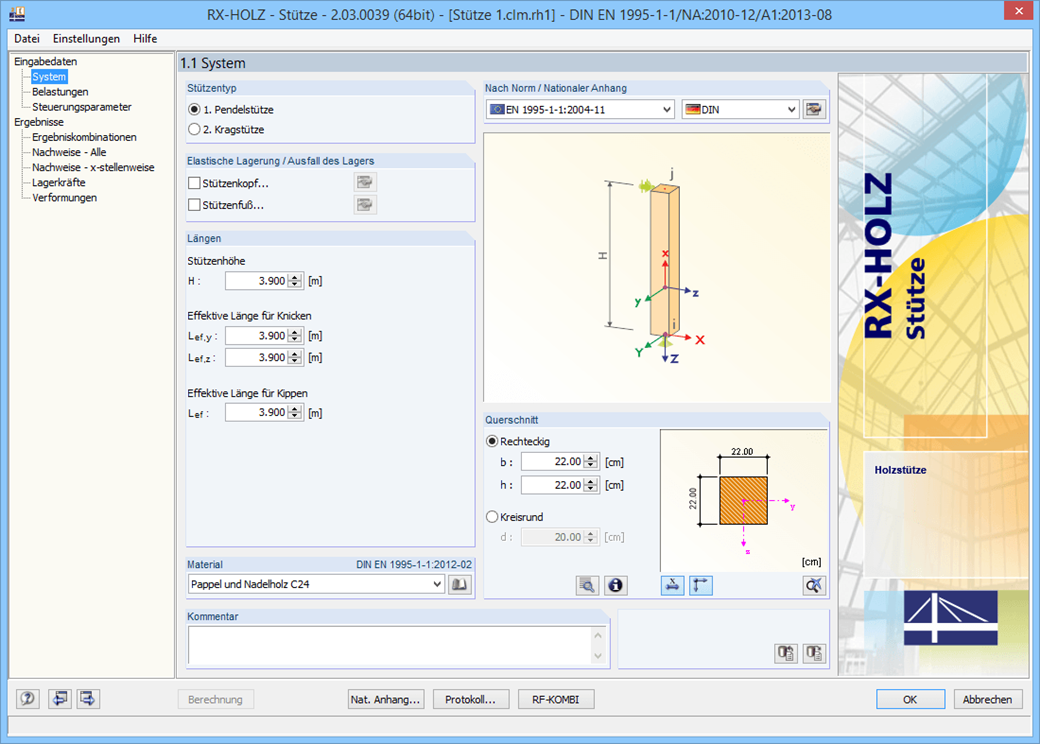Image resolution: width=1040 pixels, height=744 pixels.
Task: Open Verformungen in the tree
Action: tap(64, 198)
